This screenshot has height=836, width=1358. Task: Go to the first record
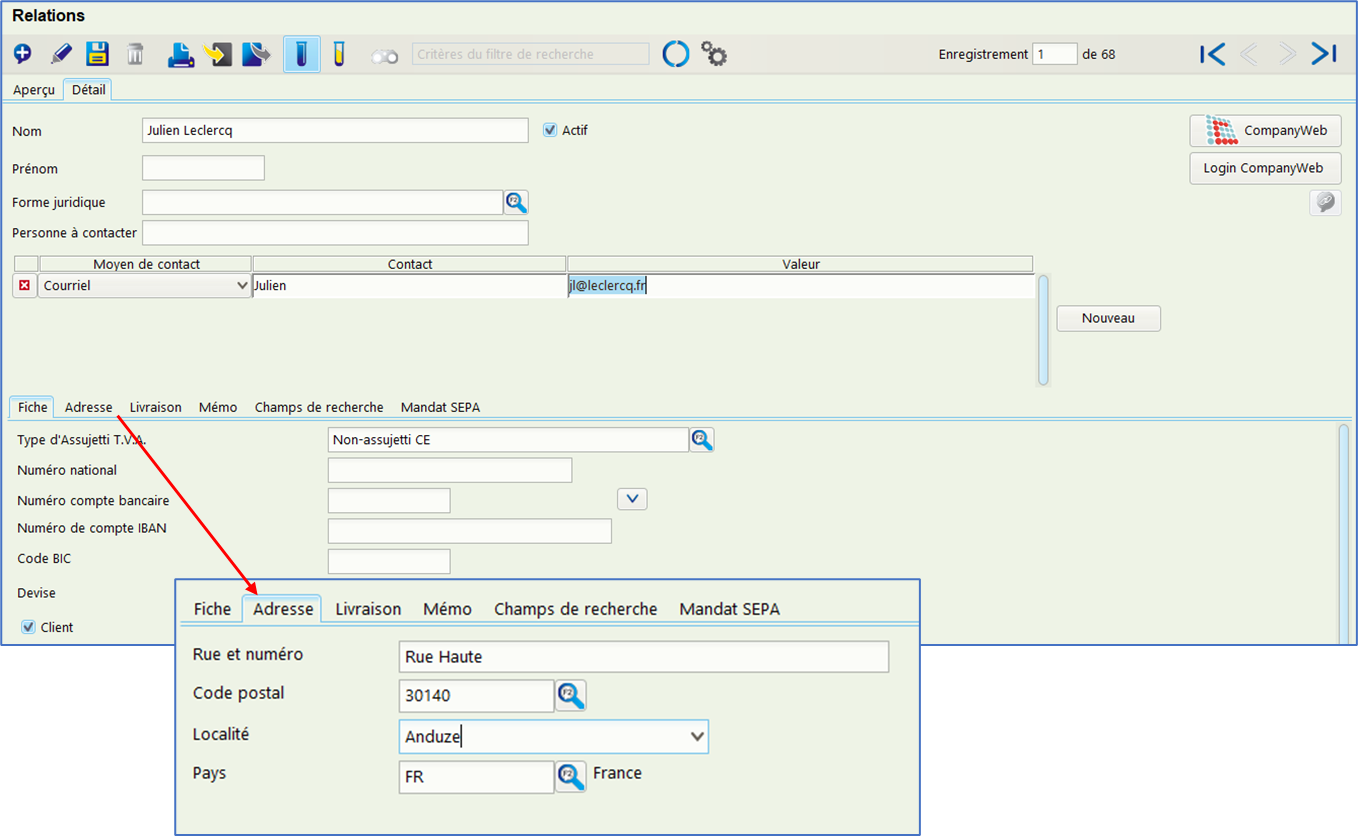click(1212, 54)
